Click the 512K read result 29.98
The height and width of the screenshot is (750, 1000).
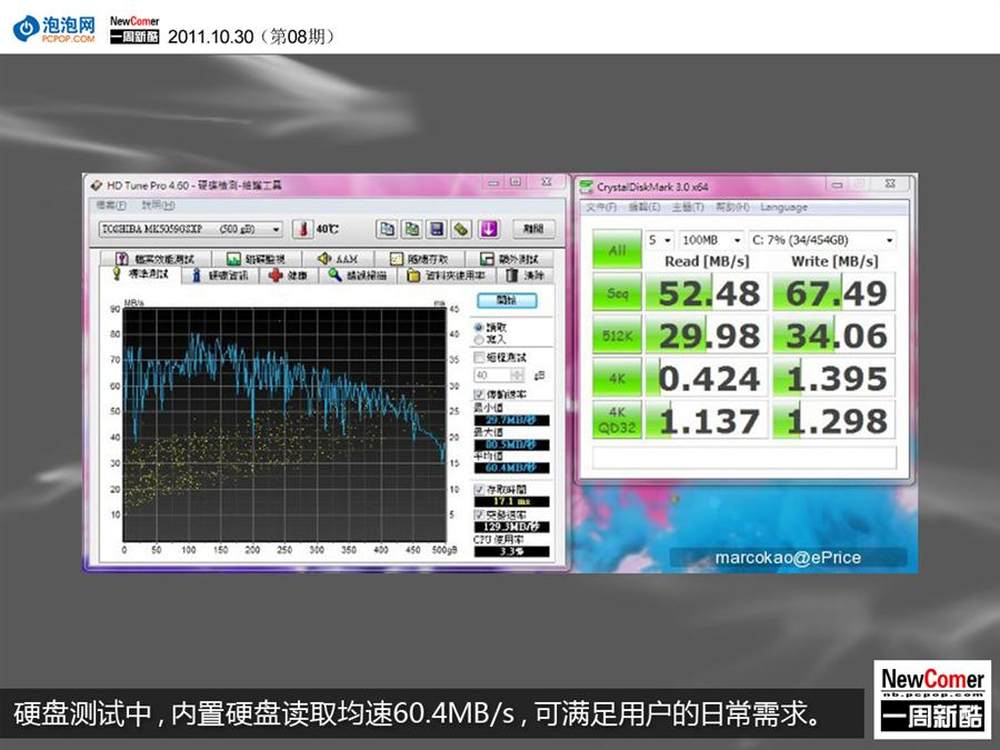(x=707, y=335)
